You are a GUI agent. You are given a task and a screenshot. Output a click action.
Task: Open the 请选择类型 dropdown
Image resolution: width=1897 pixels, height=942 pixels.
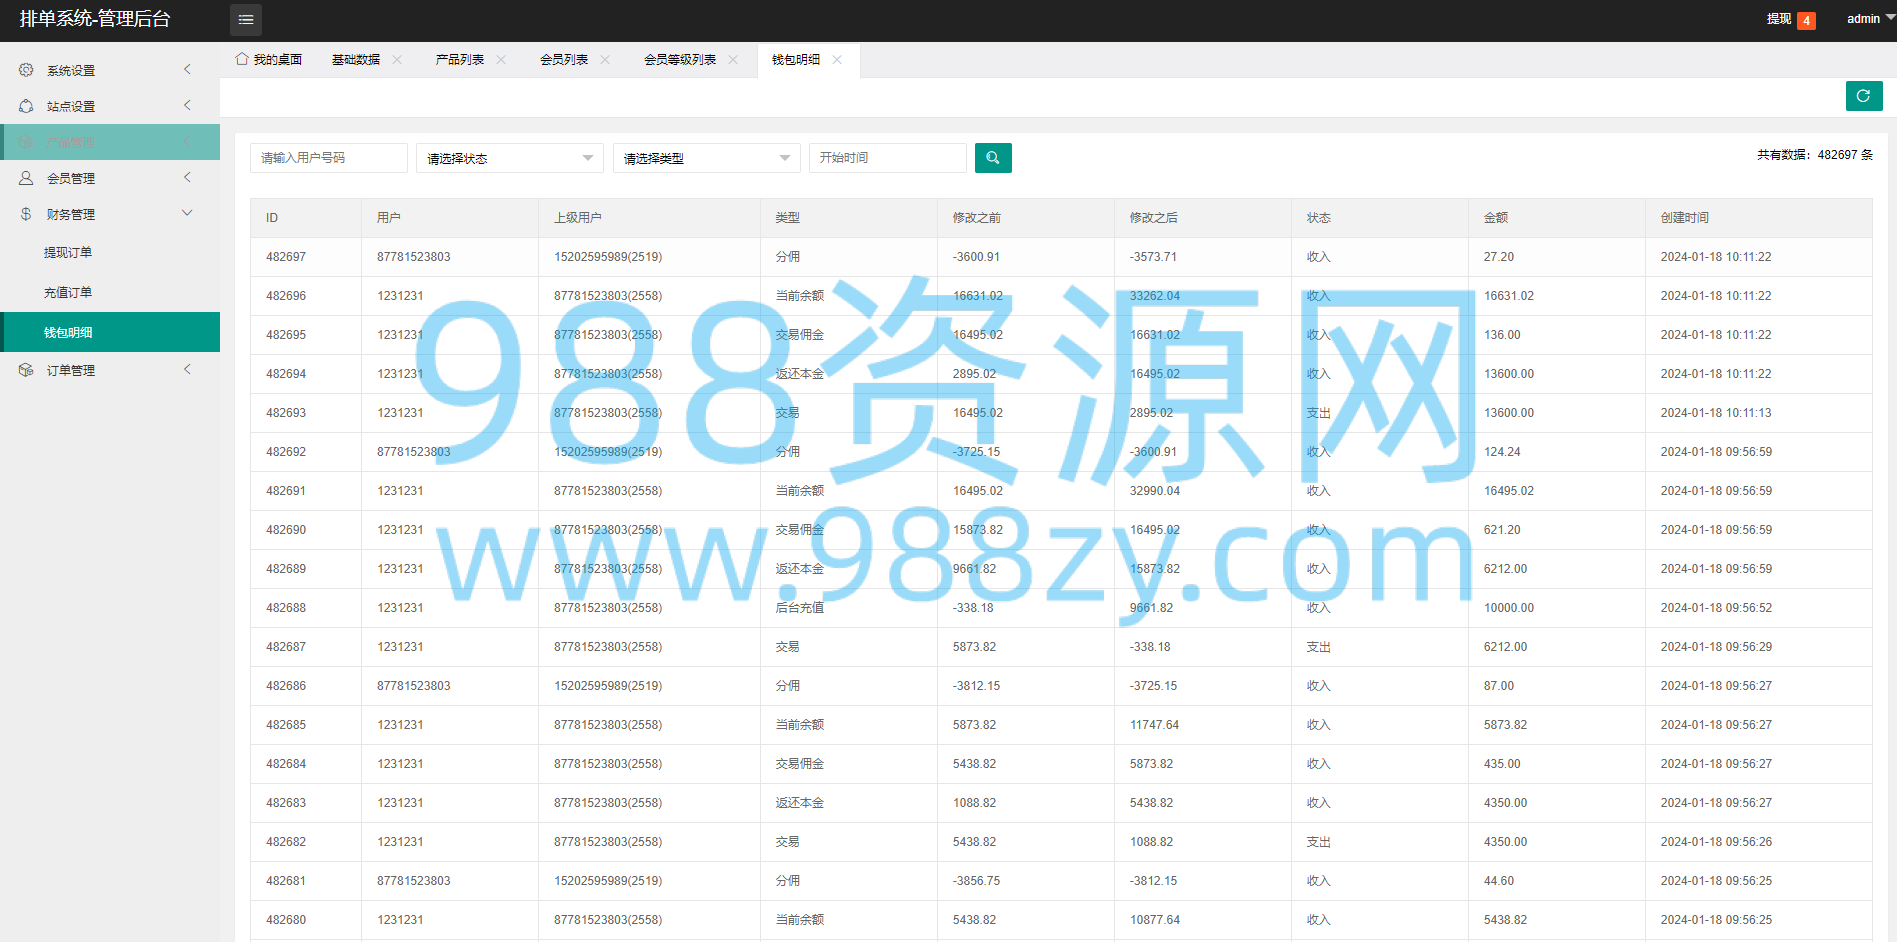(x=707, y=158)
